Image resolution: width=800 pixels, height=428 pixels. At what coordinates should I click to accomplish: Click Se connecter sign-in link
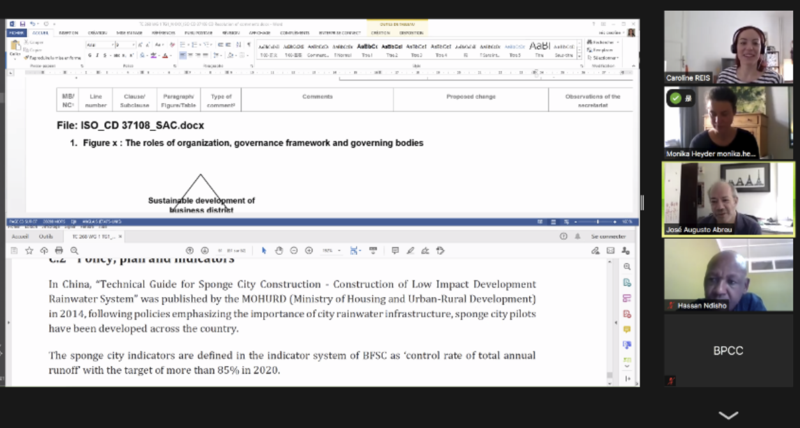pos(611,237)
